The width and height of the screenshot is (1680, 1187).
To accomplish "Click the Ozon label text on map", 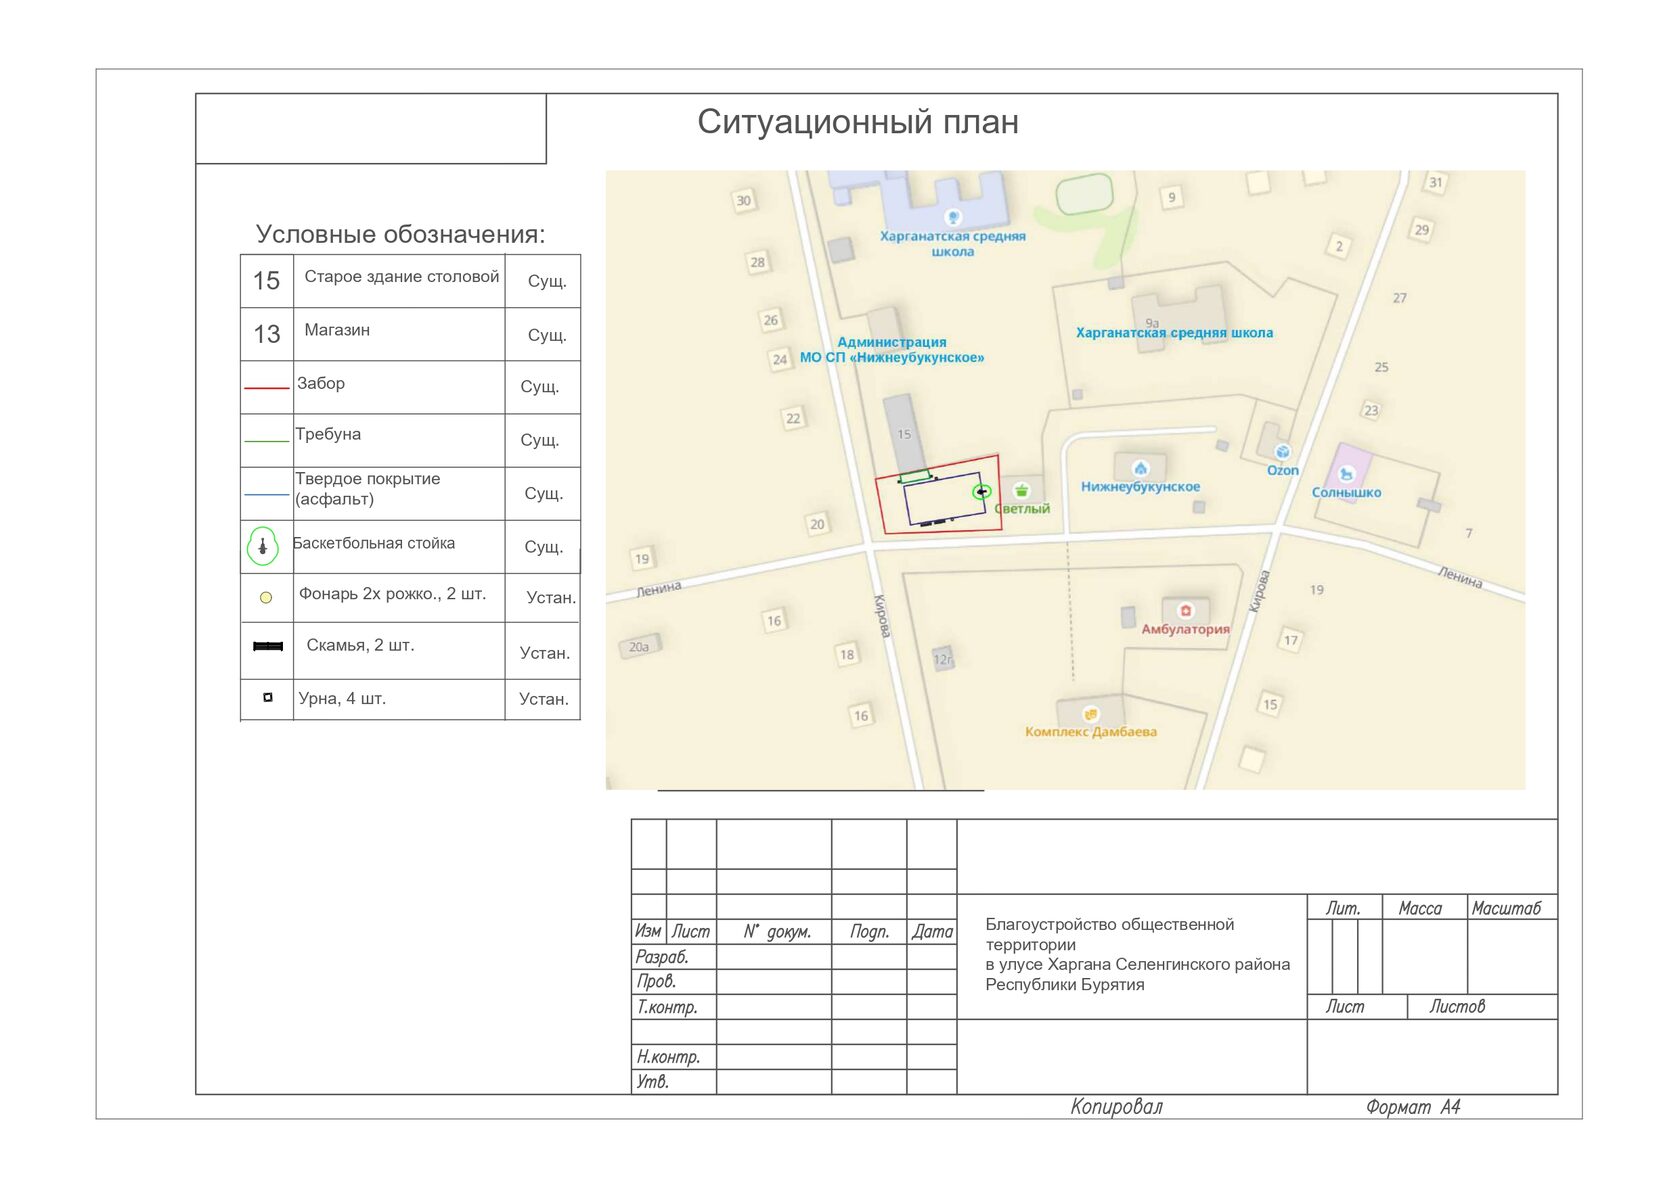I will [1283, 470].
